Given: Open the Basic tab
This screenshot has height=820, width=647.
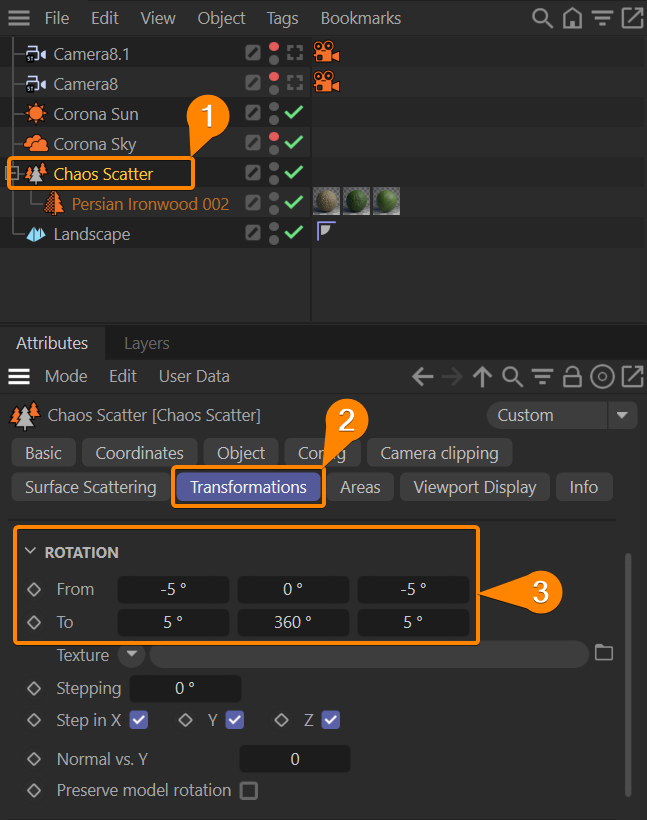Looking at the screenshot, I should [x=43, y=453].
